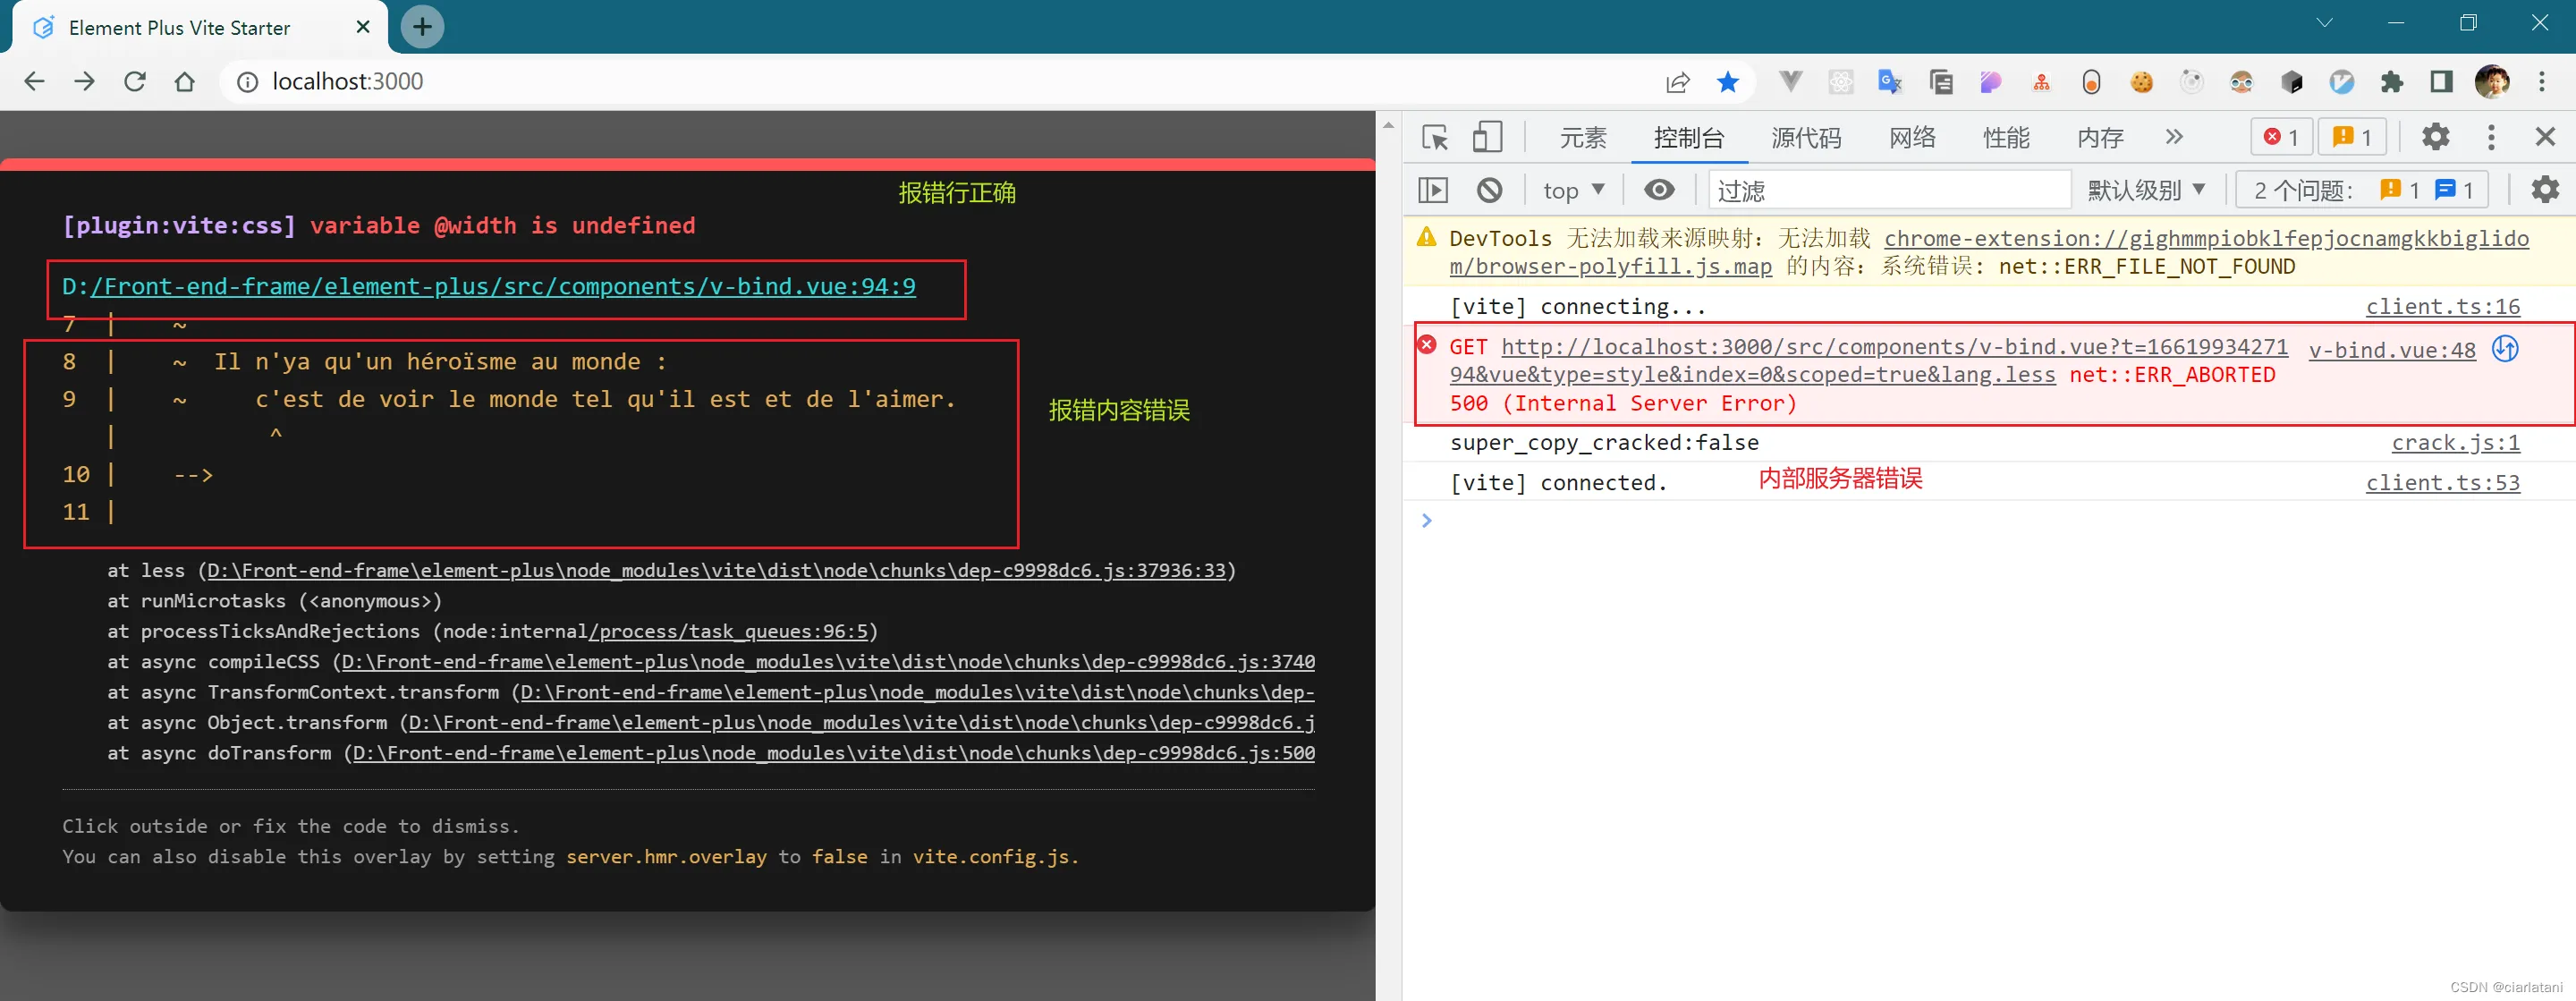Toggle the device toolbar icon

pos(1487,137)
